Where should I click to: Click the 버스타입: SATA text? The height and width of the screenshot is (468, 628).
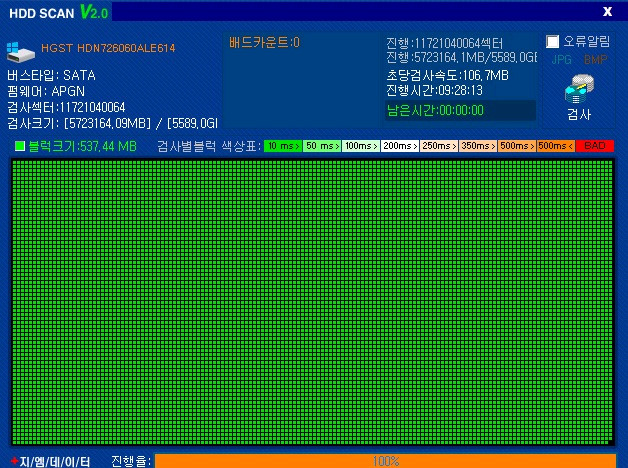[51, 75]
